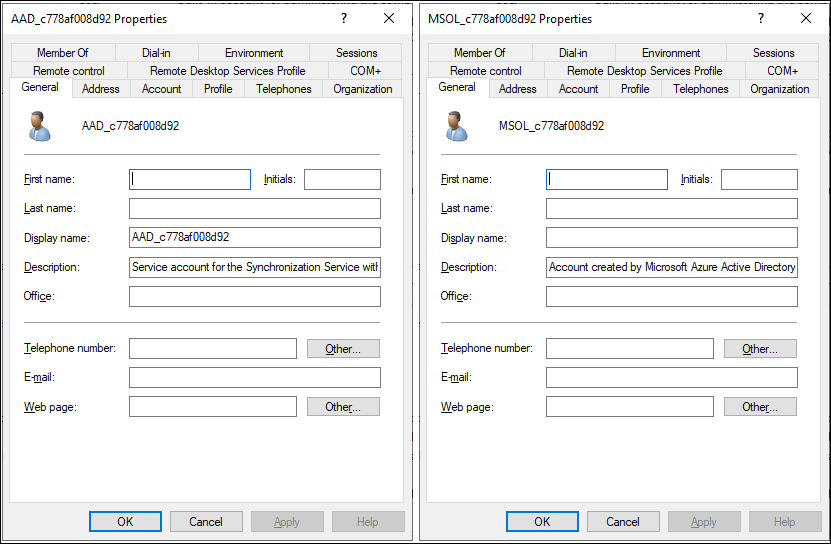Image resolution: width=831 pixels, height=544 pixels.
Task: Open Remote Desktop Services Profile tab in MSOL window
Action: (x=645, y=71)
